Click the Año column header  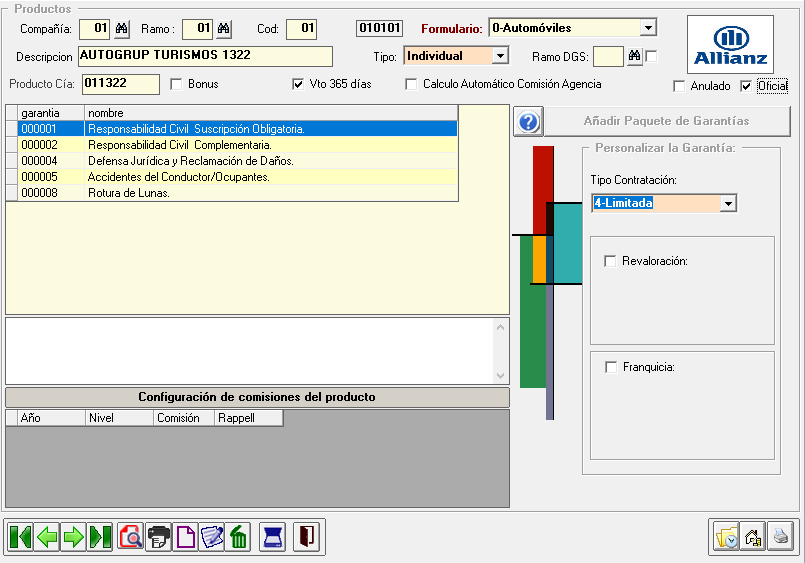[x=51, y=418]
